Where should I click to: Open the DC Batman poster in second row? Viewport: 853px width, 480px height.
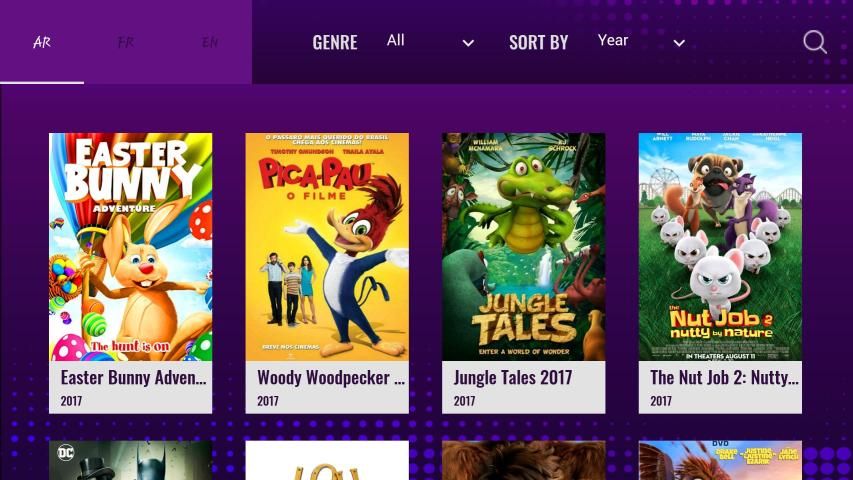pos(131,460)
